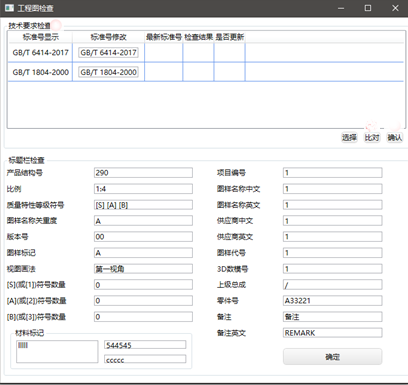Edit the GB/T 1804-2000 standard number box
This screenshot has height=385, width=408.
tap(108, 72)
